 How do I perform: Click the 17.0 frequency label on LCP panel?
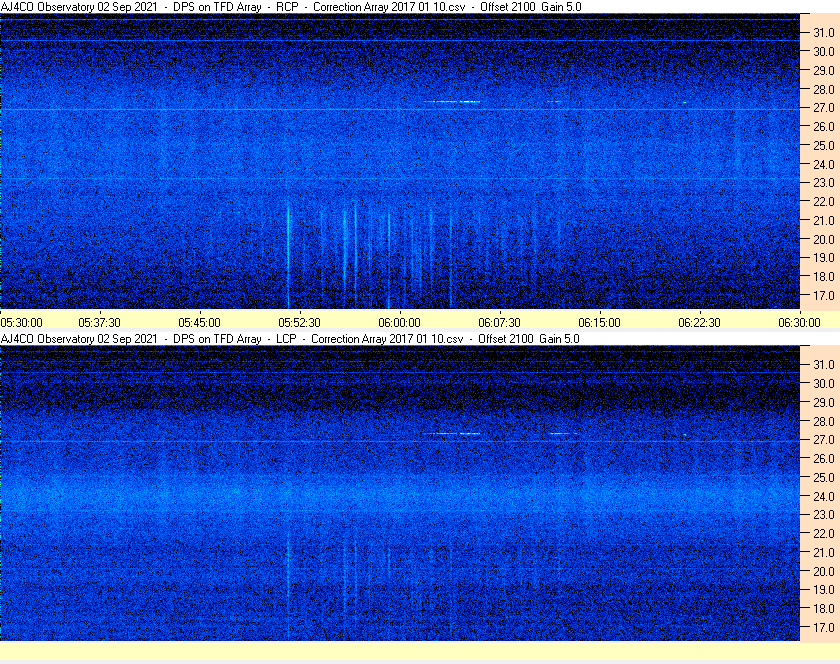pyautogui.click(x=824, y=627)
